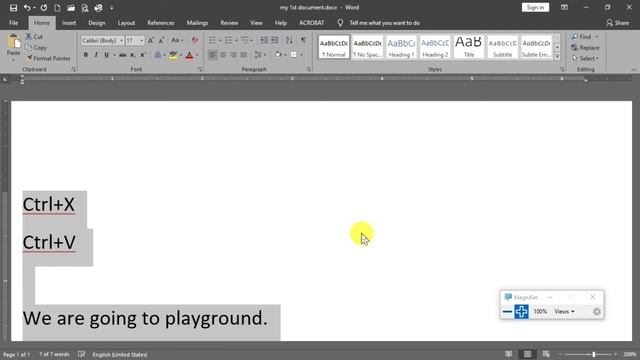640x360 pixels.
Task: Increase the paragraph indent
Action: (x=274, y=40)
